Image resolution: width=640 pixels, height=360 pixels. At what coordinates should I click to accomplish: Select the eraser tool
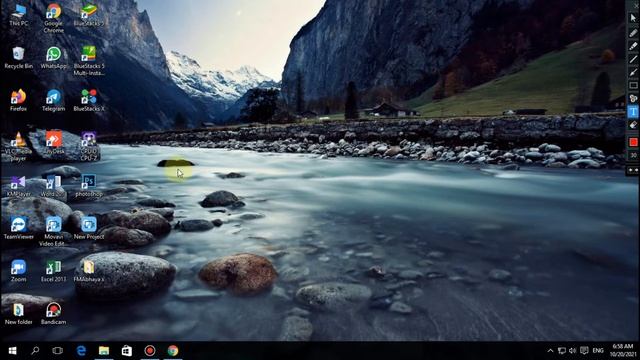[x=633, y=124]
